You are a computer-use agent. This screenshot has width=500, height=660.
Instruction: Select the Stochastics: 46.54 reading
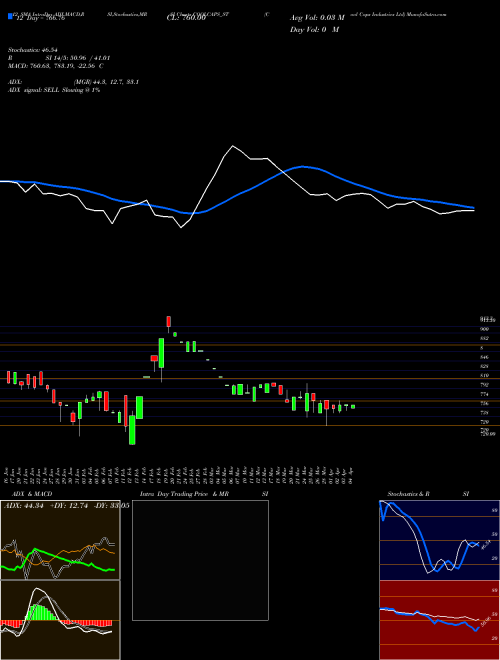[x=32, y=50]
